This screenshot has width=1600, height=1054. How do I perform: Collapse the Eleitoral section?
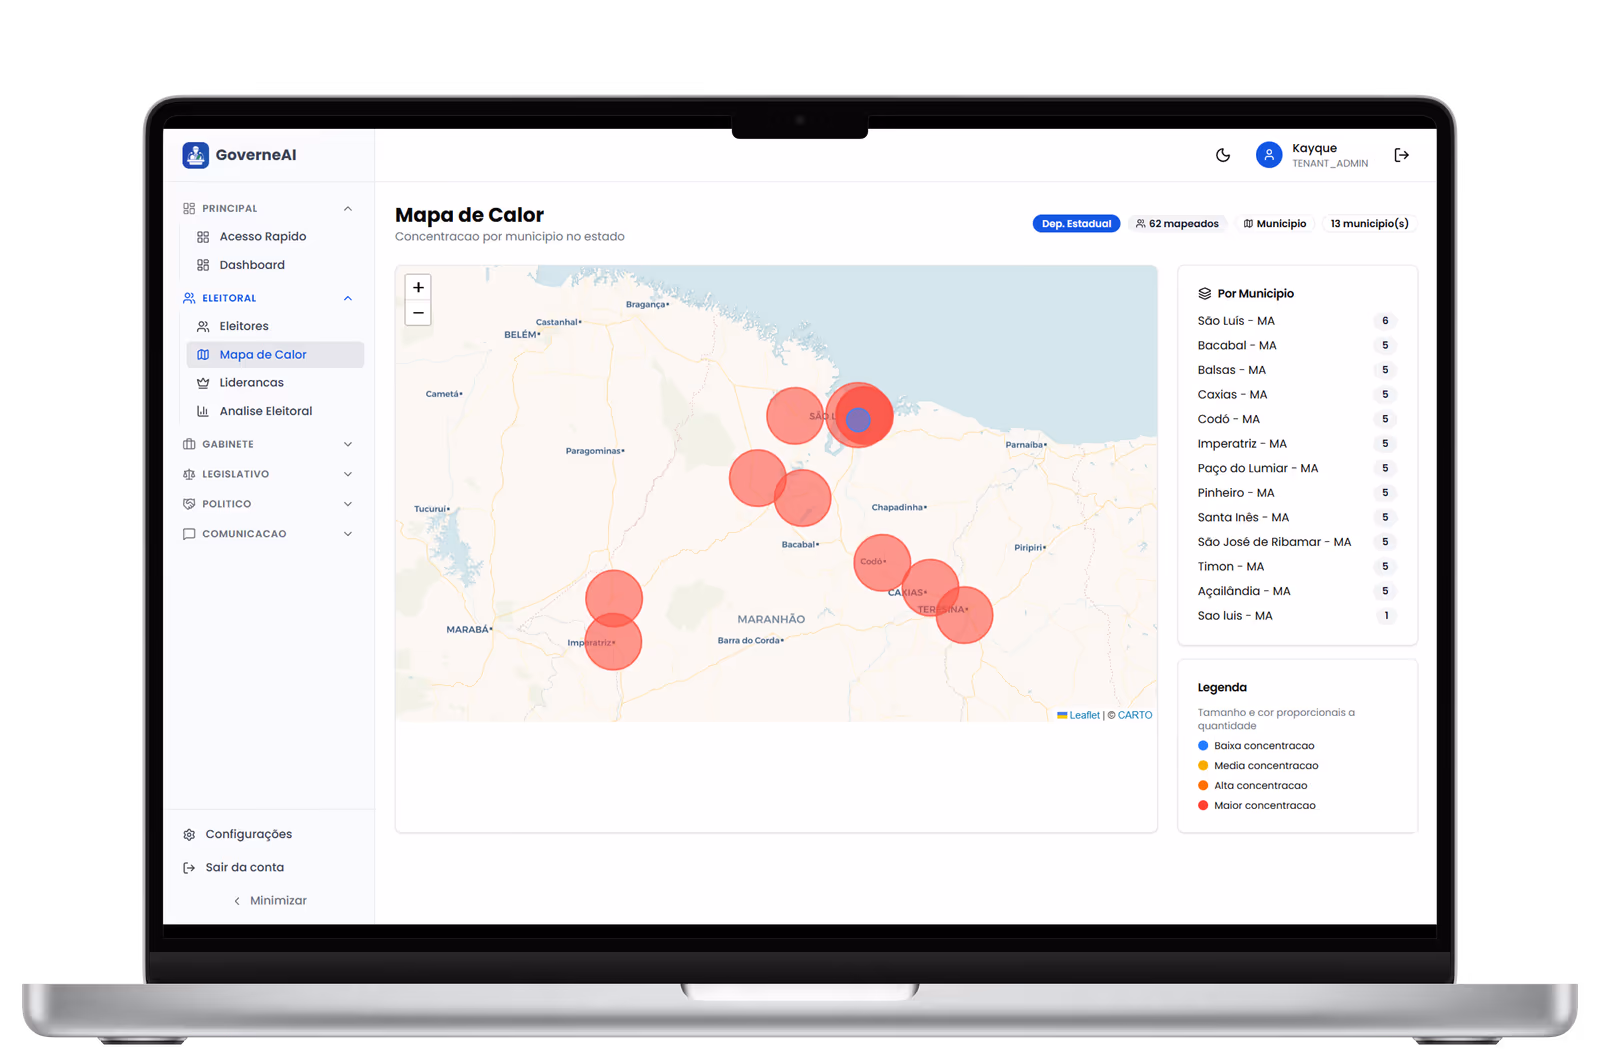[348, 298]
